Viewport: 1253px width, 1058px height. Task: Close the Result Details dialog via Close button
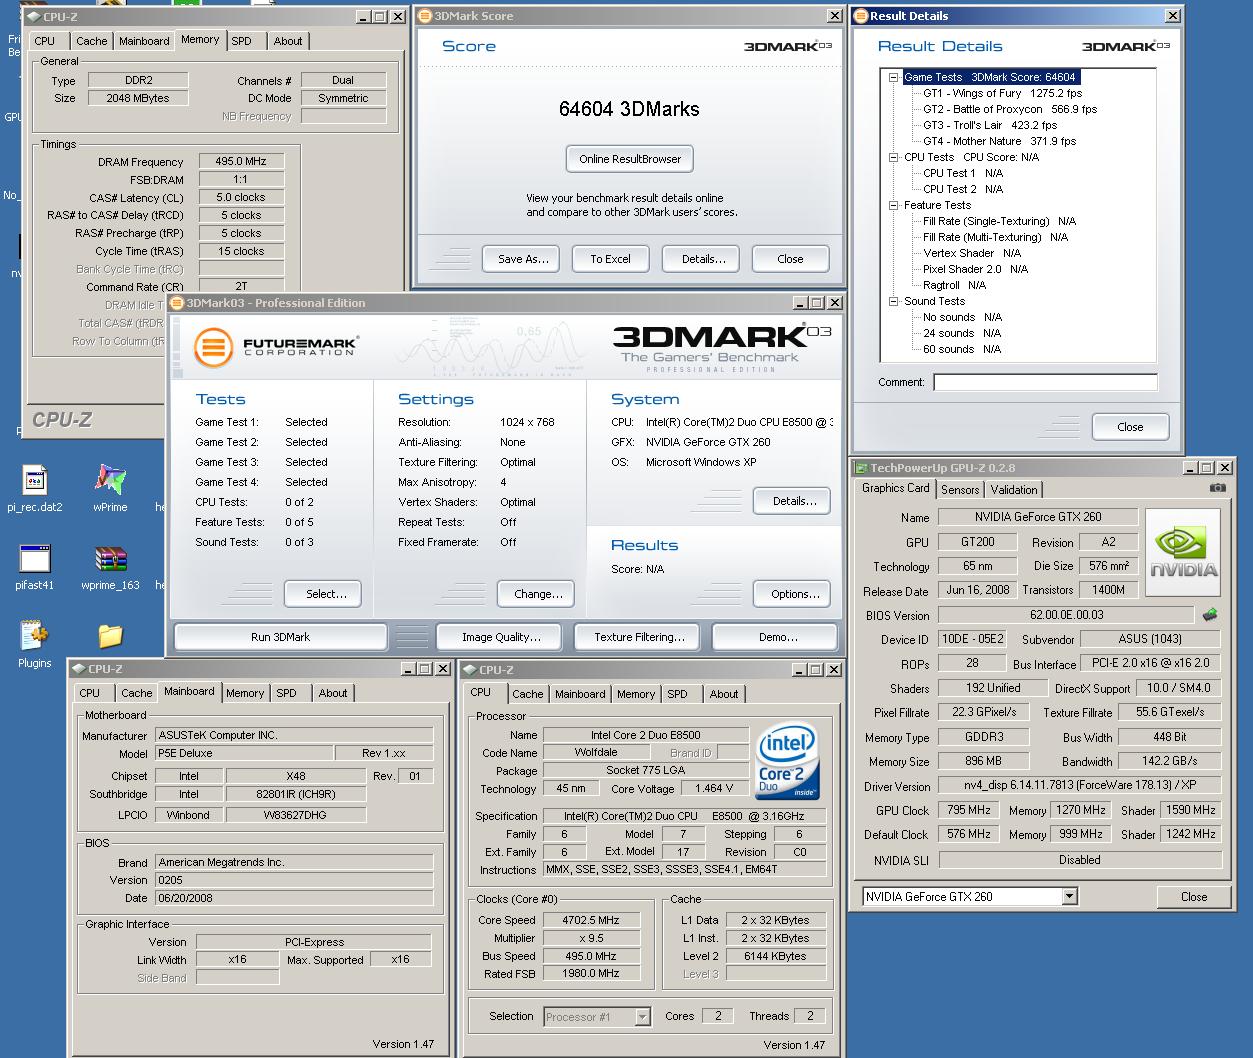point(1130,427)
